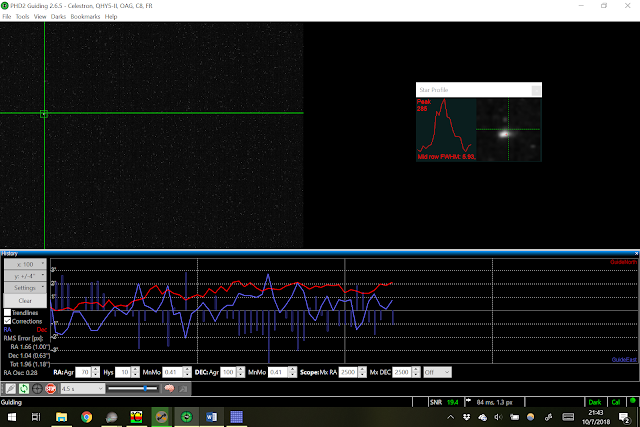640x427 pixels.
Task: Open the Brain advanced settings icon
Action: 169,389
